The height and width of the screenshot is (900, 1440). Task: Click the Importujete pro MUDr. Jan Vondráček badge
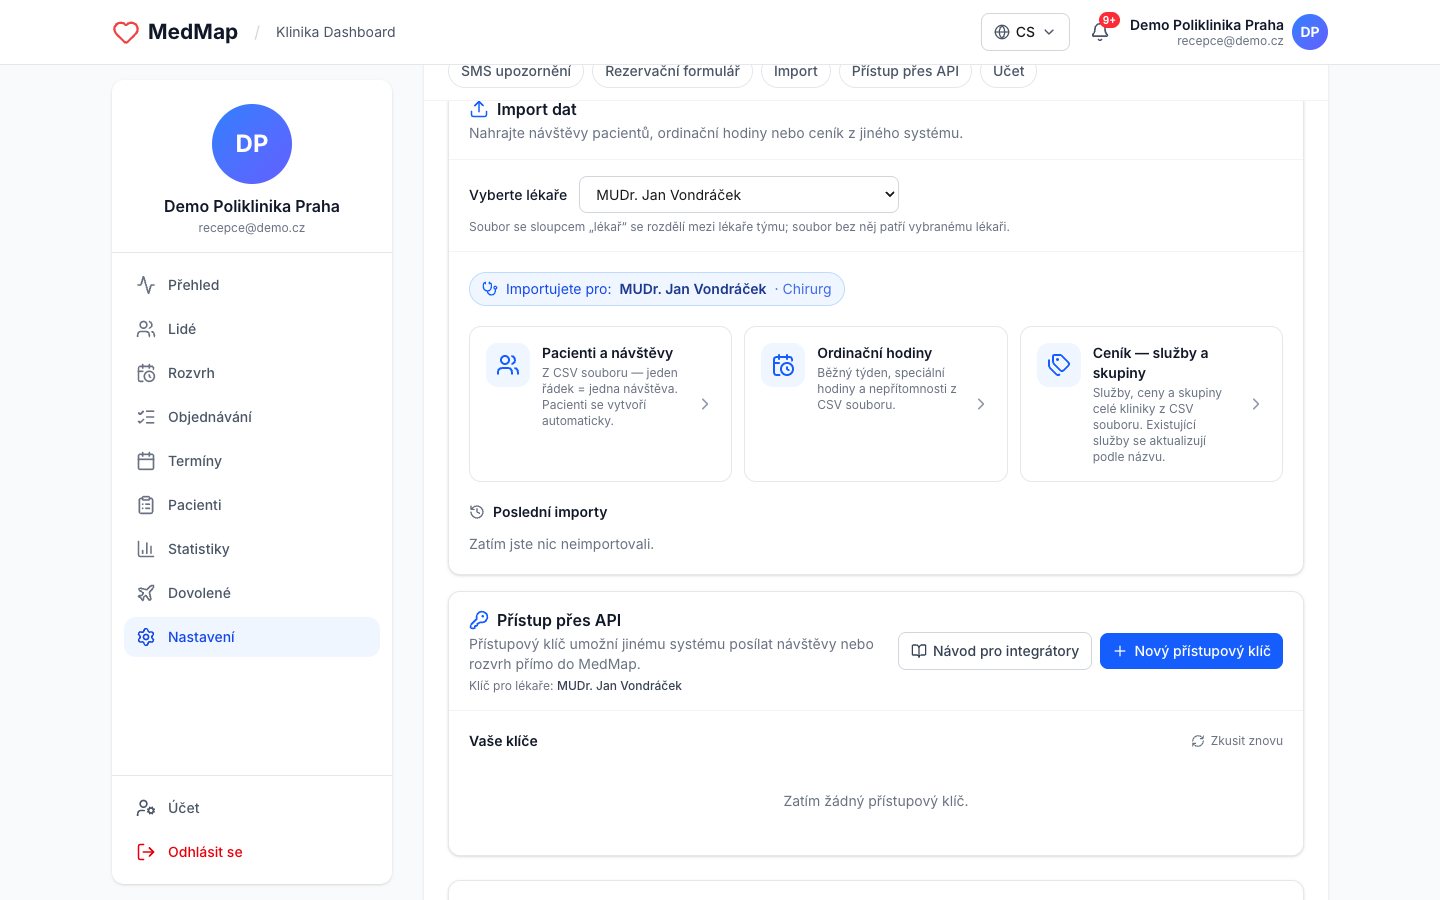pos(657,289)
